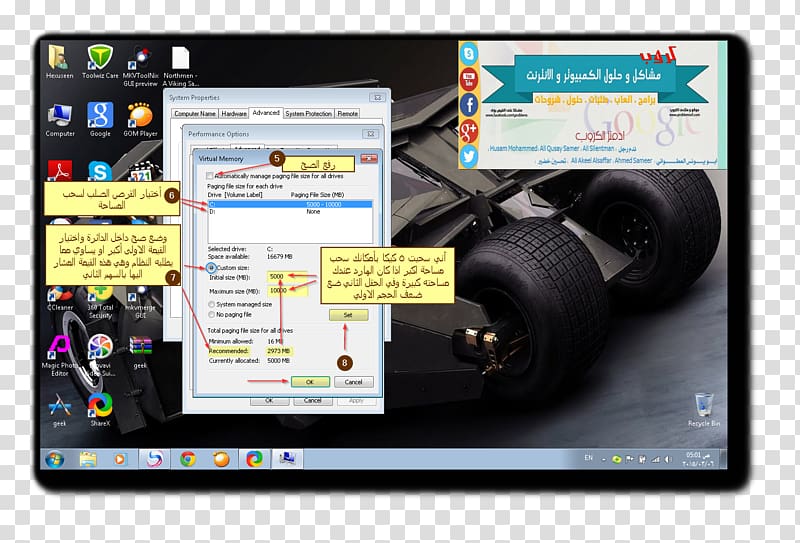The image size is (800, 543).
Task: Open the Windows Start menu
Action: pyautogui.click(x=55, y=459)
